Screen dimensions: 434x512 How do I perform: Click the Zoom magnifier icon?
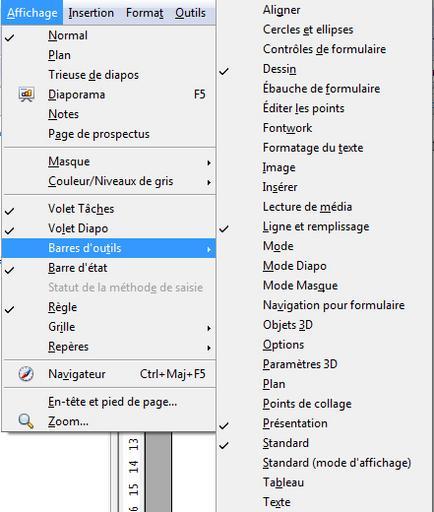click(26, 421)
